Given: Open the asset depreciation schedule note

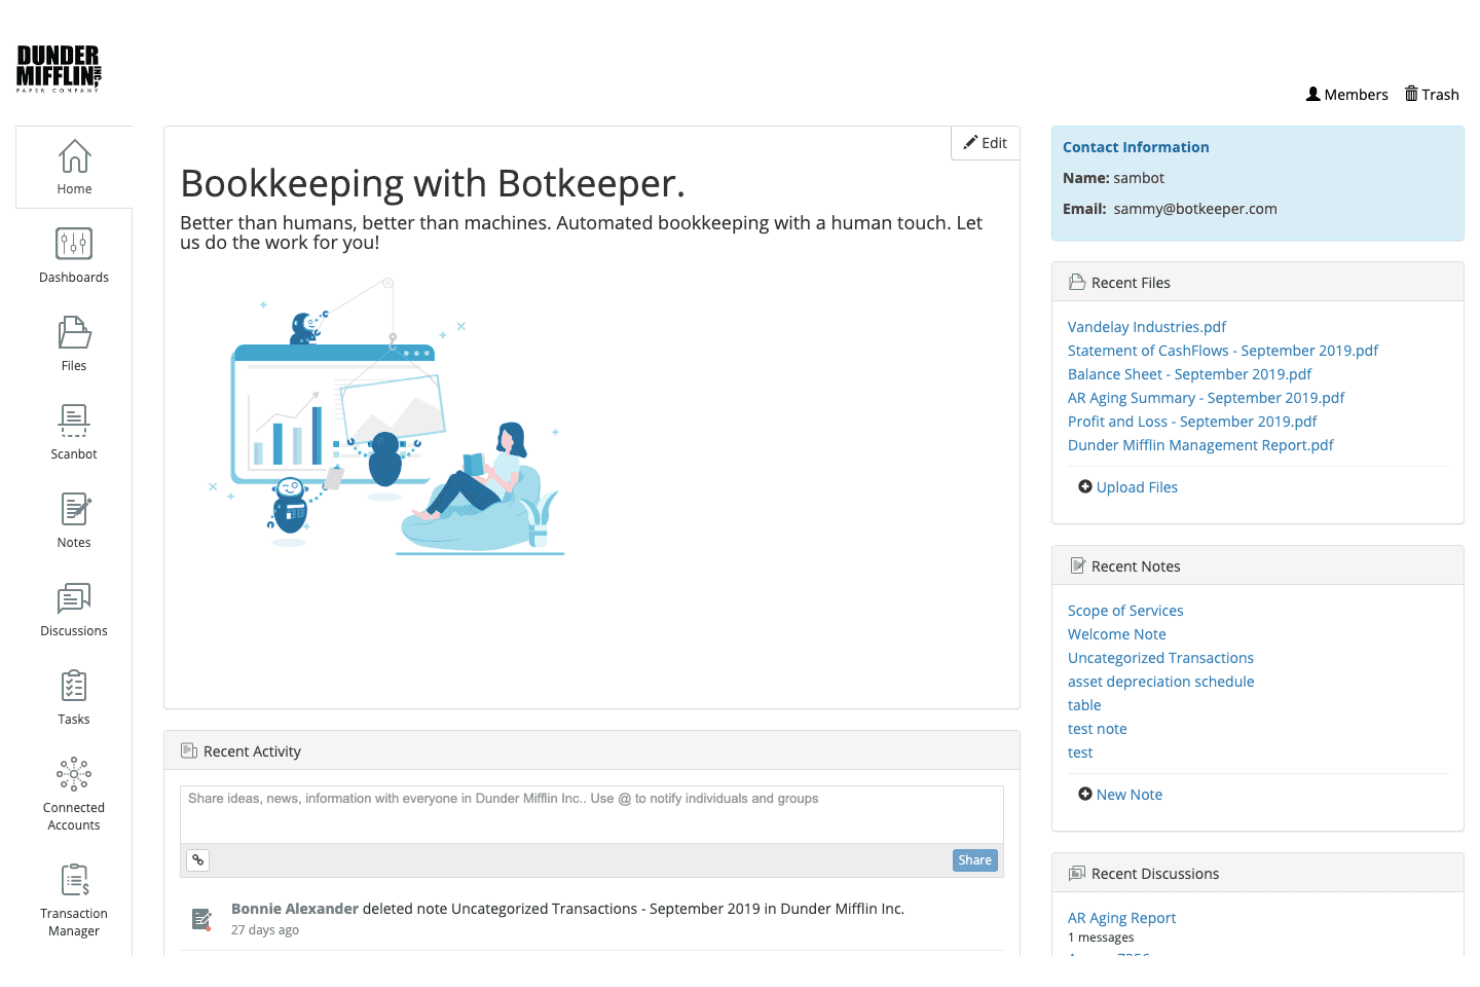Looking at the screenshot, I should [x=1161, y=682].
